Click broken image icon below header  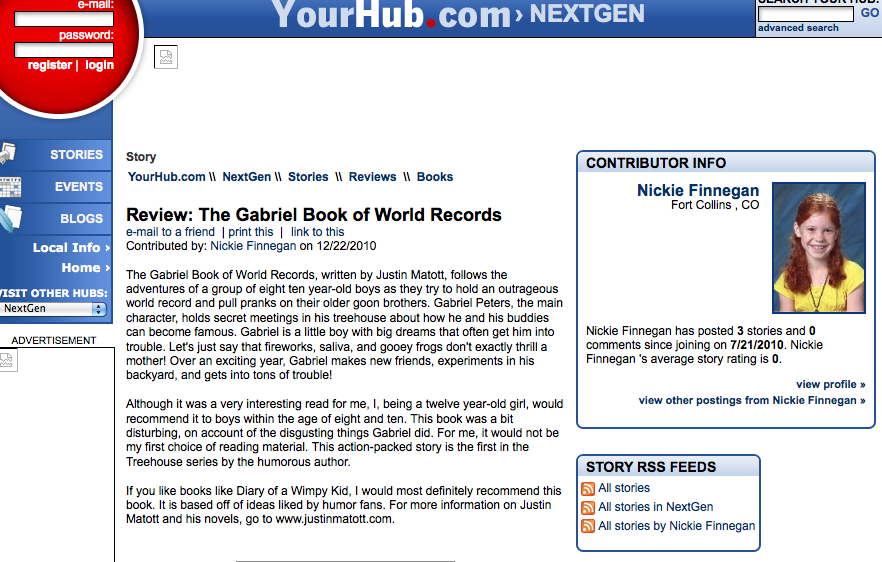pyautogui.click(x=166, y=57)
